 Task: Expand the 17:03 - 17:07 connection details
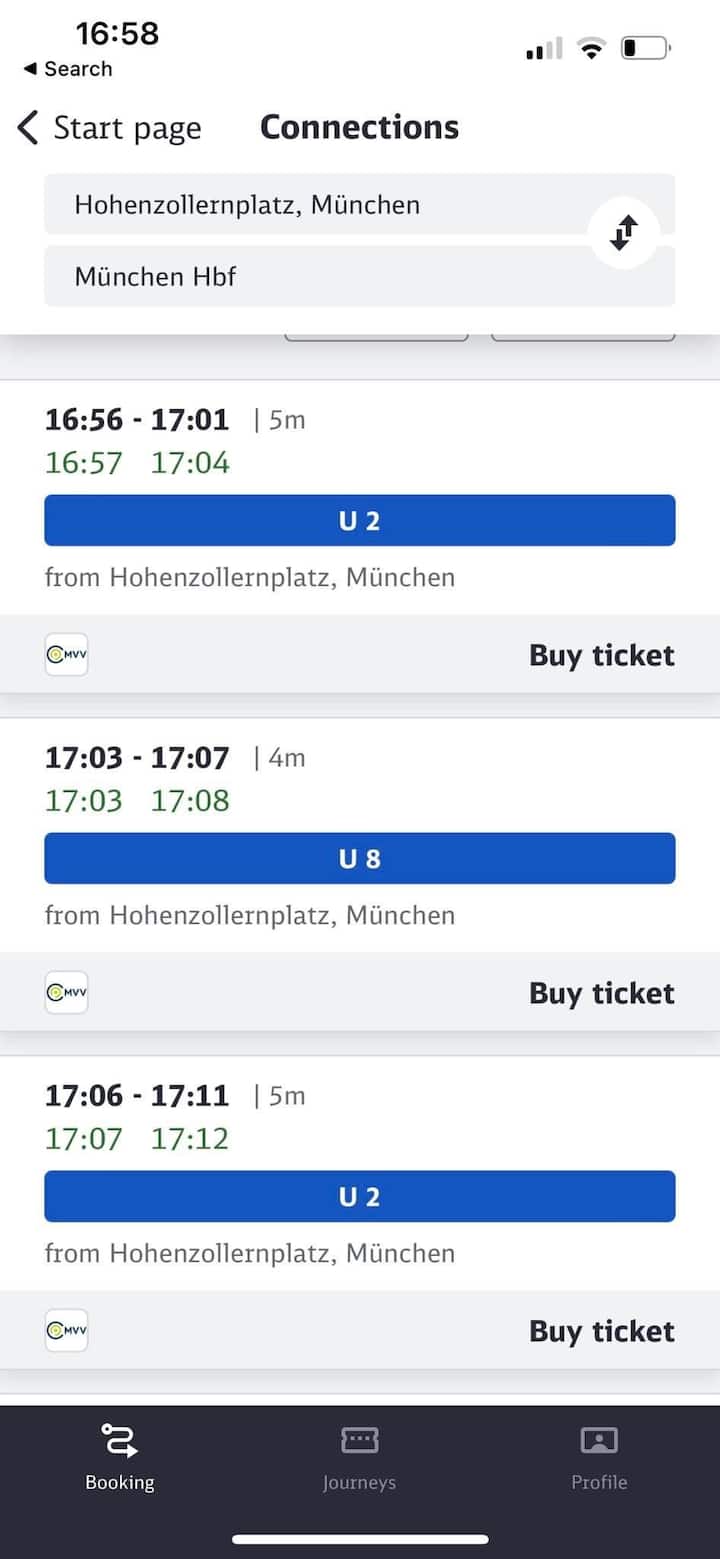137,758
